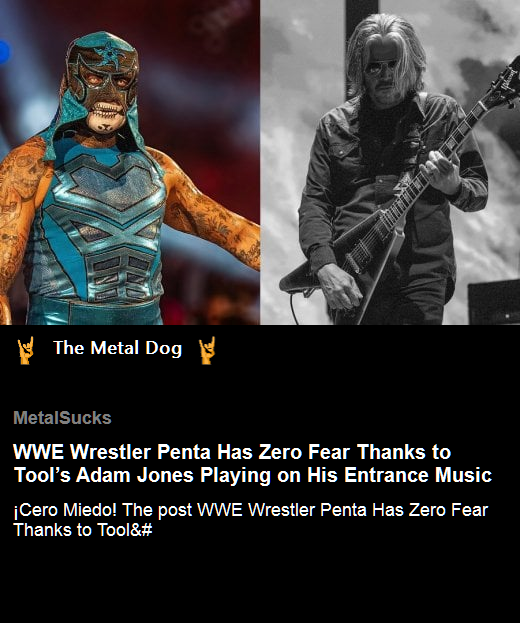Open the masked wrestler photo
This screenshot has height=623, width=520.
(x=130, y=162)
